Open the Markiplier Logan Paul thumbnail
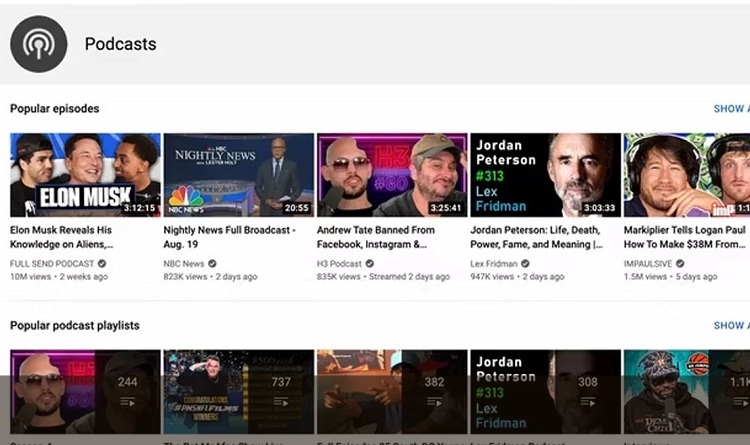The height and width of the screenshot is (445, 750). coord(687,175)
